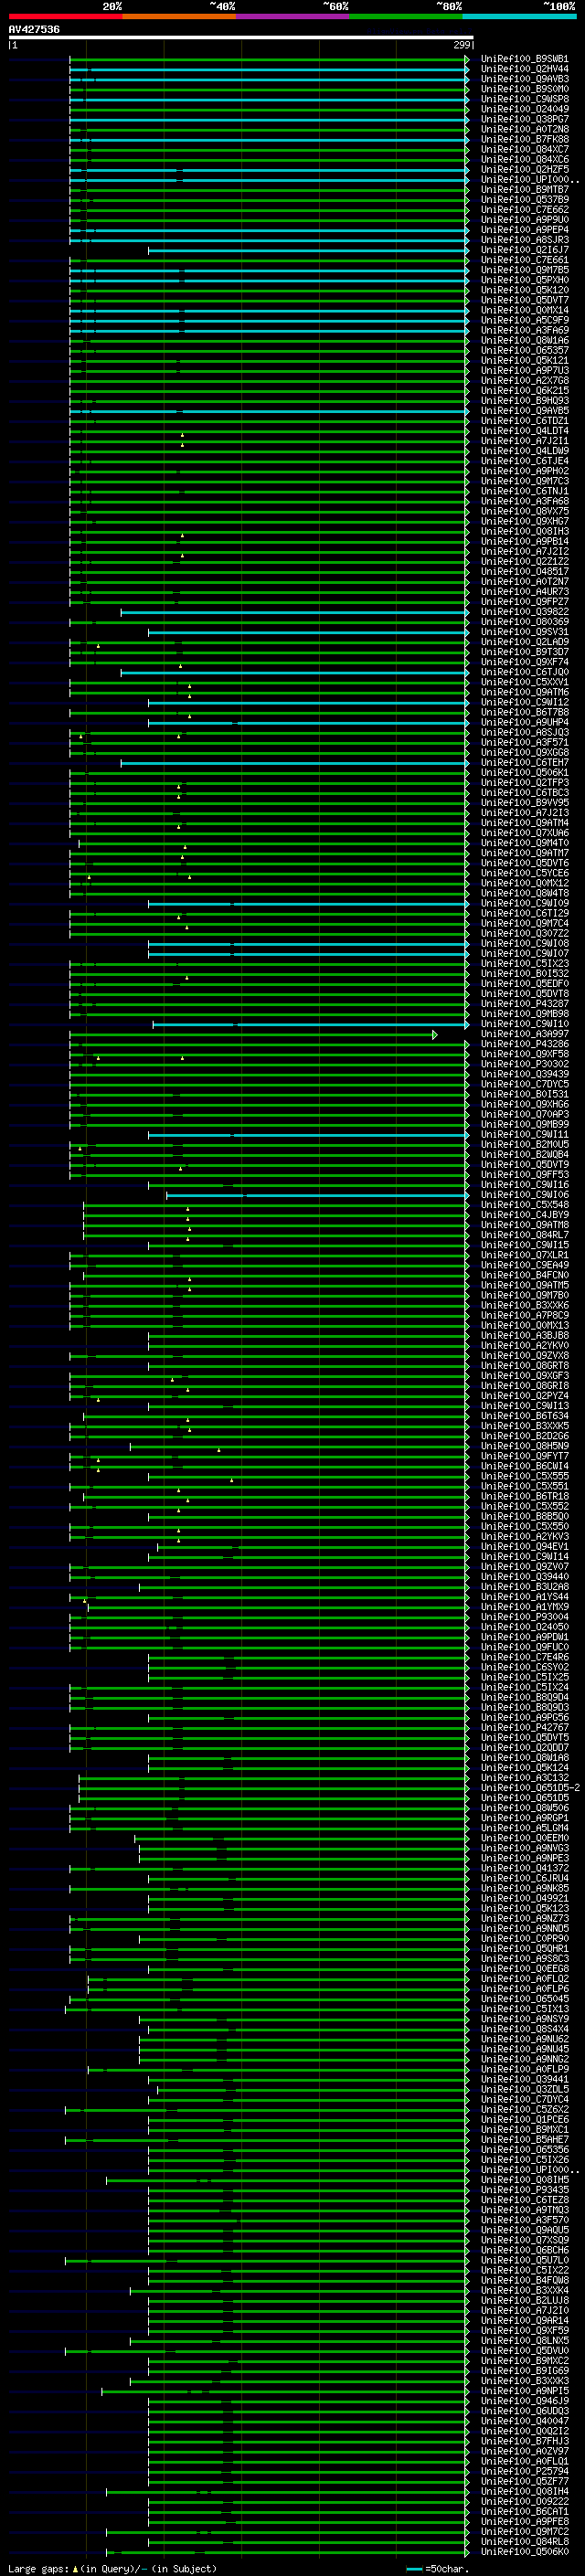This screenshot has width=585, height=2576.
Task: Select the UniRef100_Q9AVB5 label
Action: (524, 411)
